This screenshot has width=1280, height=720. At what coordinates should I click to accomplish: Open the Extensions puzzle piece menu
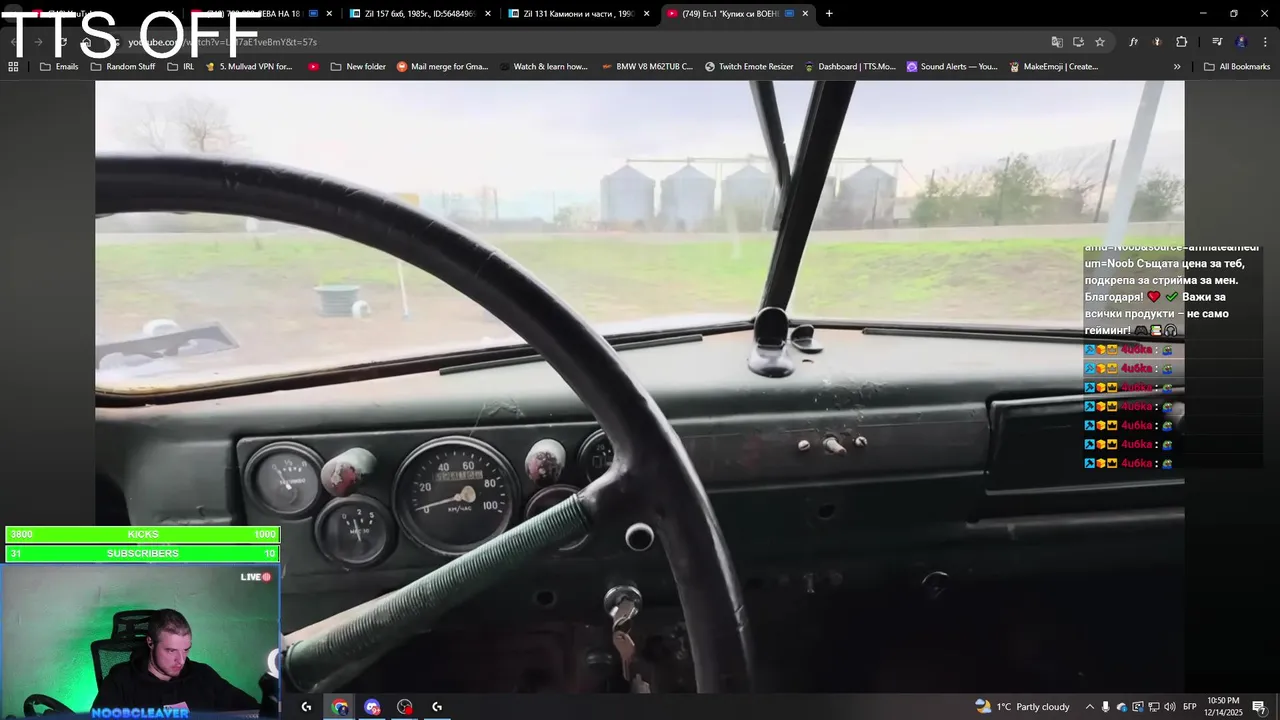point(1181,42)
